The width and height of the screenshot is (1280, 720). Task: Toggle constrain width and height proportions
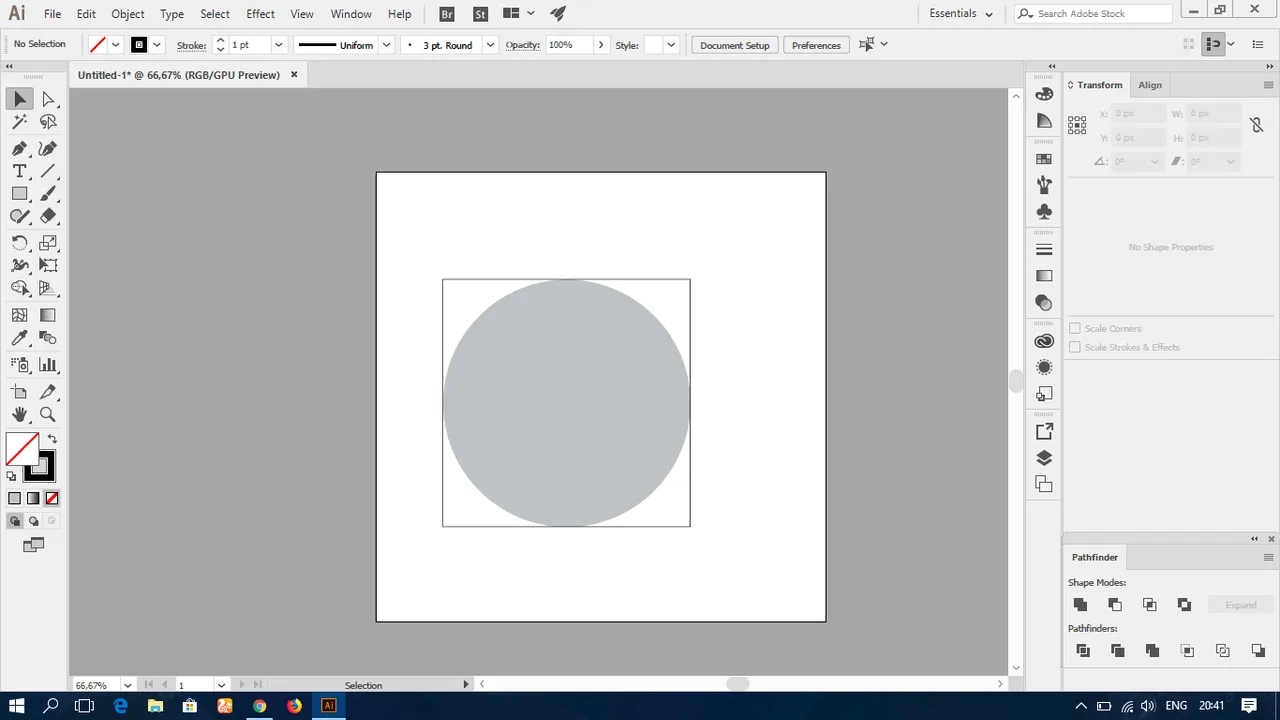tap(1256, 125)
